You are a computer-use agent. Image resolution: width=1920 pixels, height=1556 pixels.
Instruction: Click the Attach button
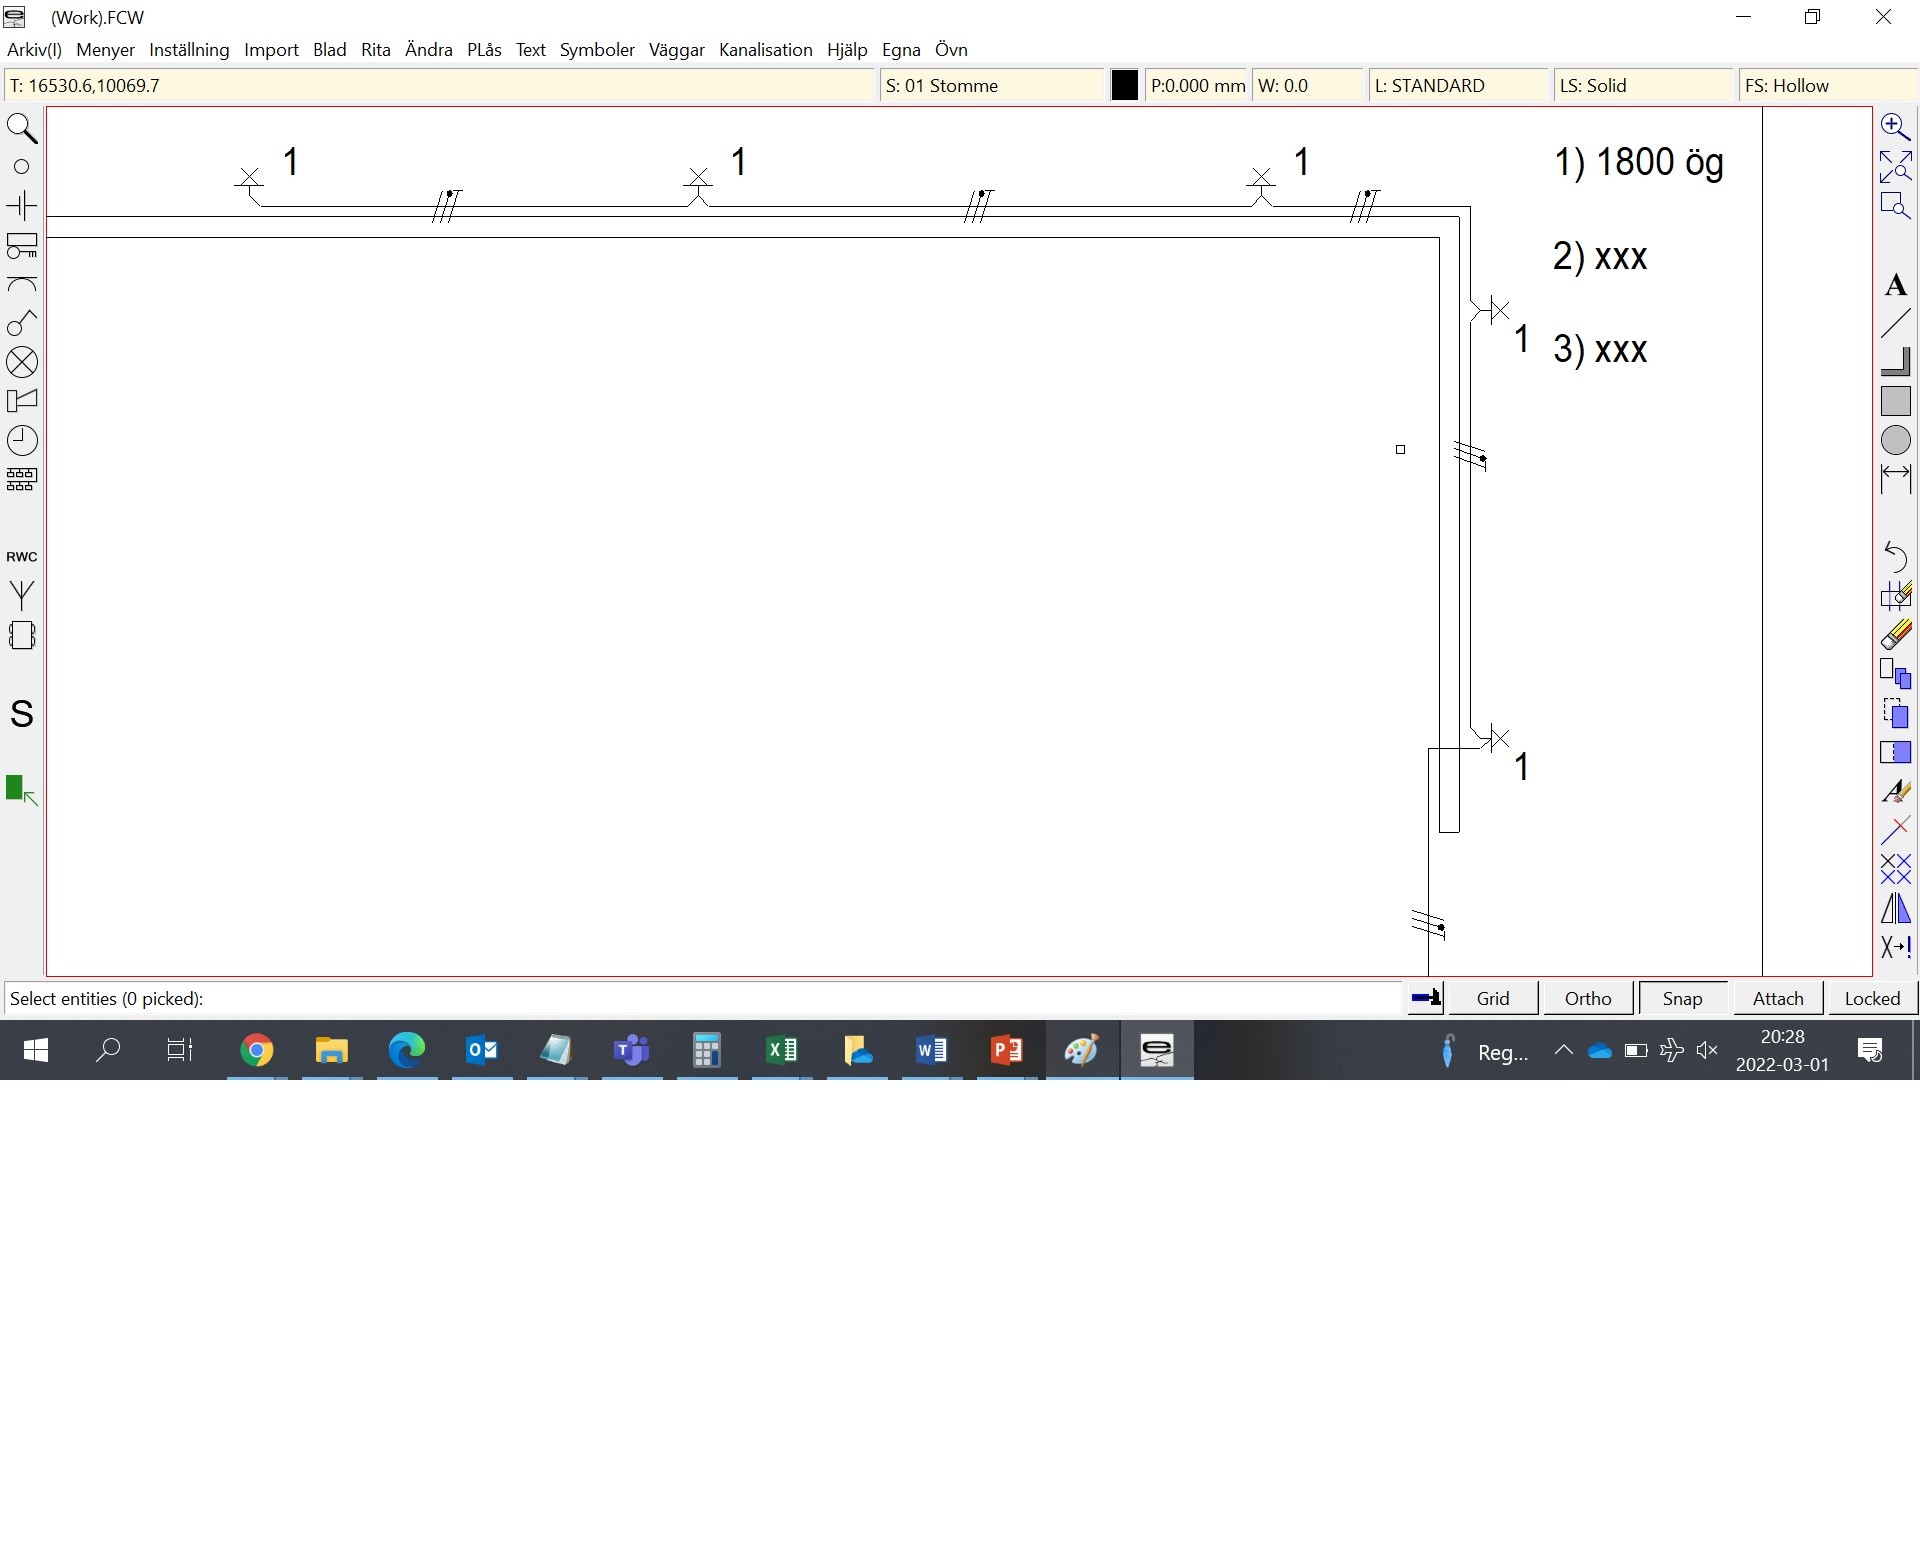(1777, 998)
